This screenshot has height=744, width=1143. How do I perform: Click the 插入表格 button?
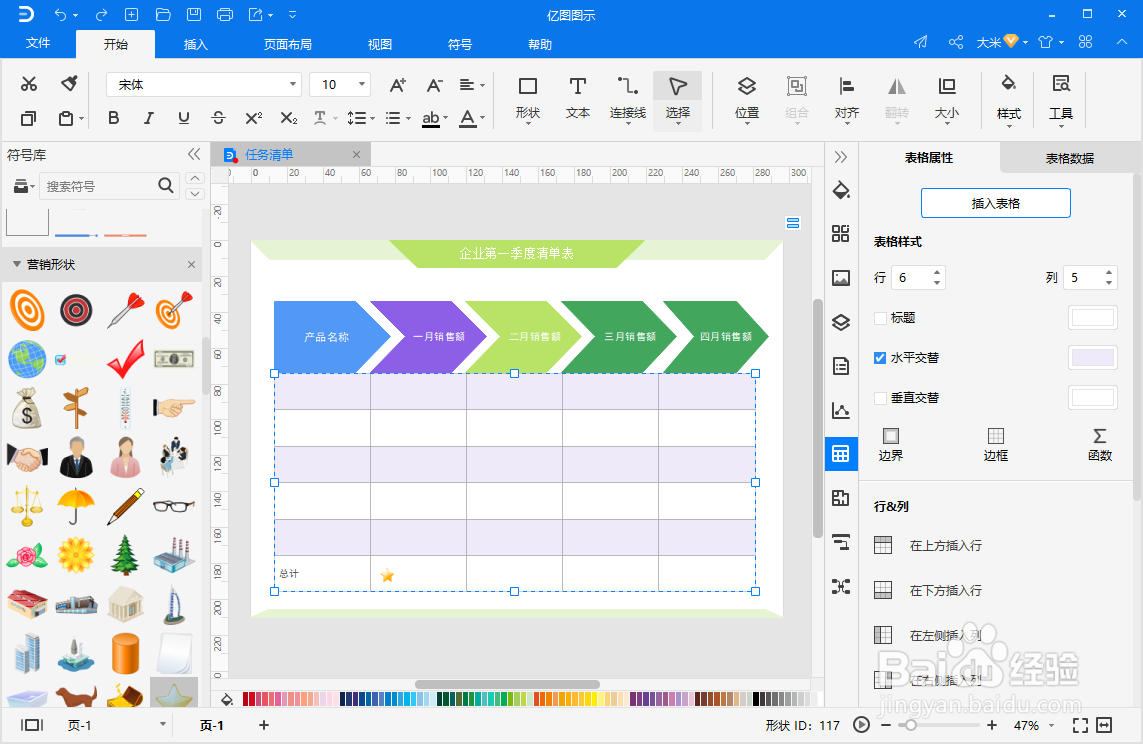[995, 203]
